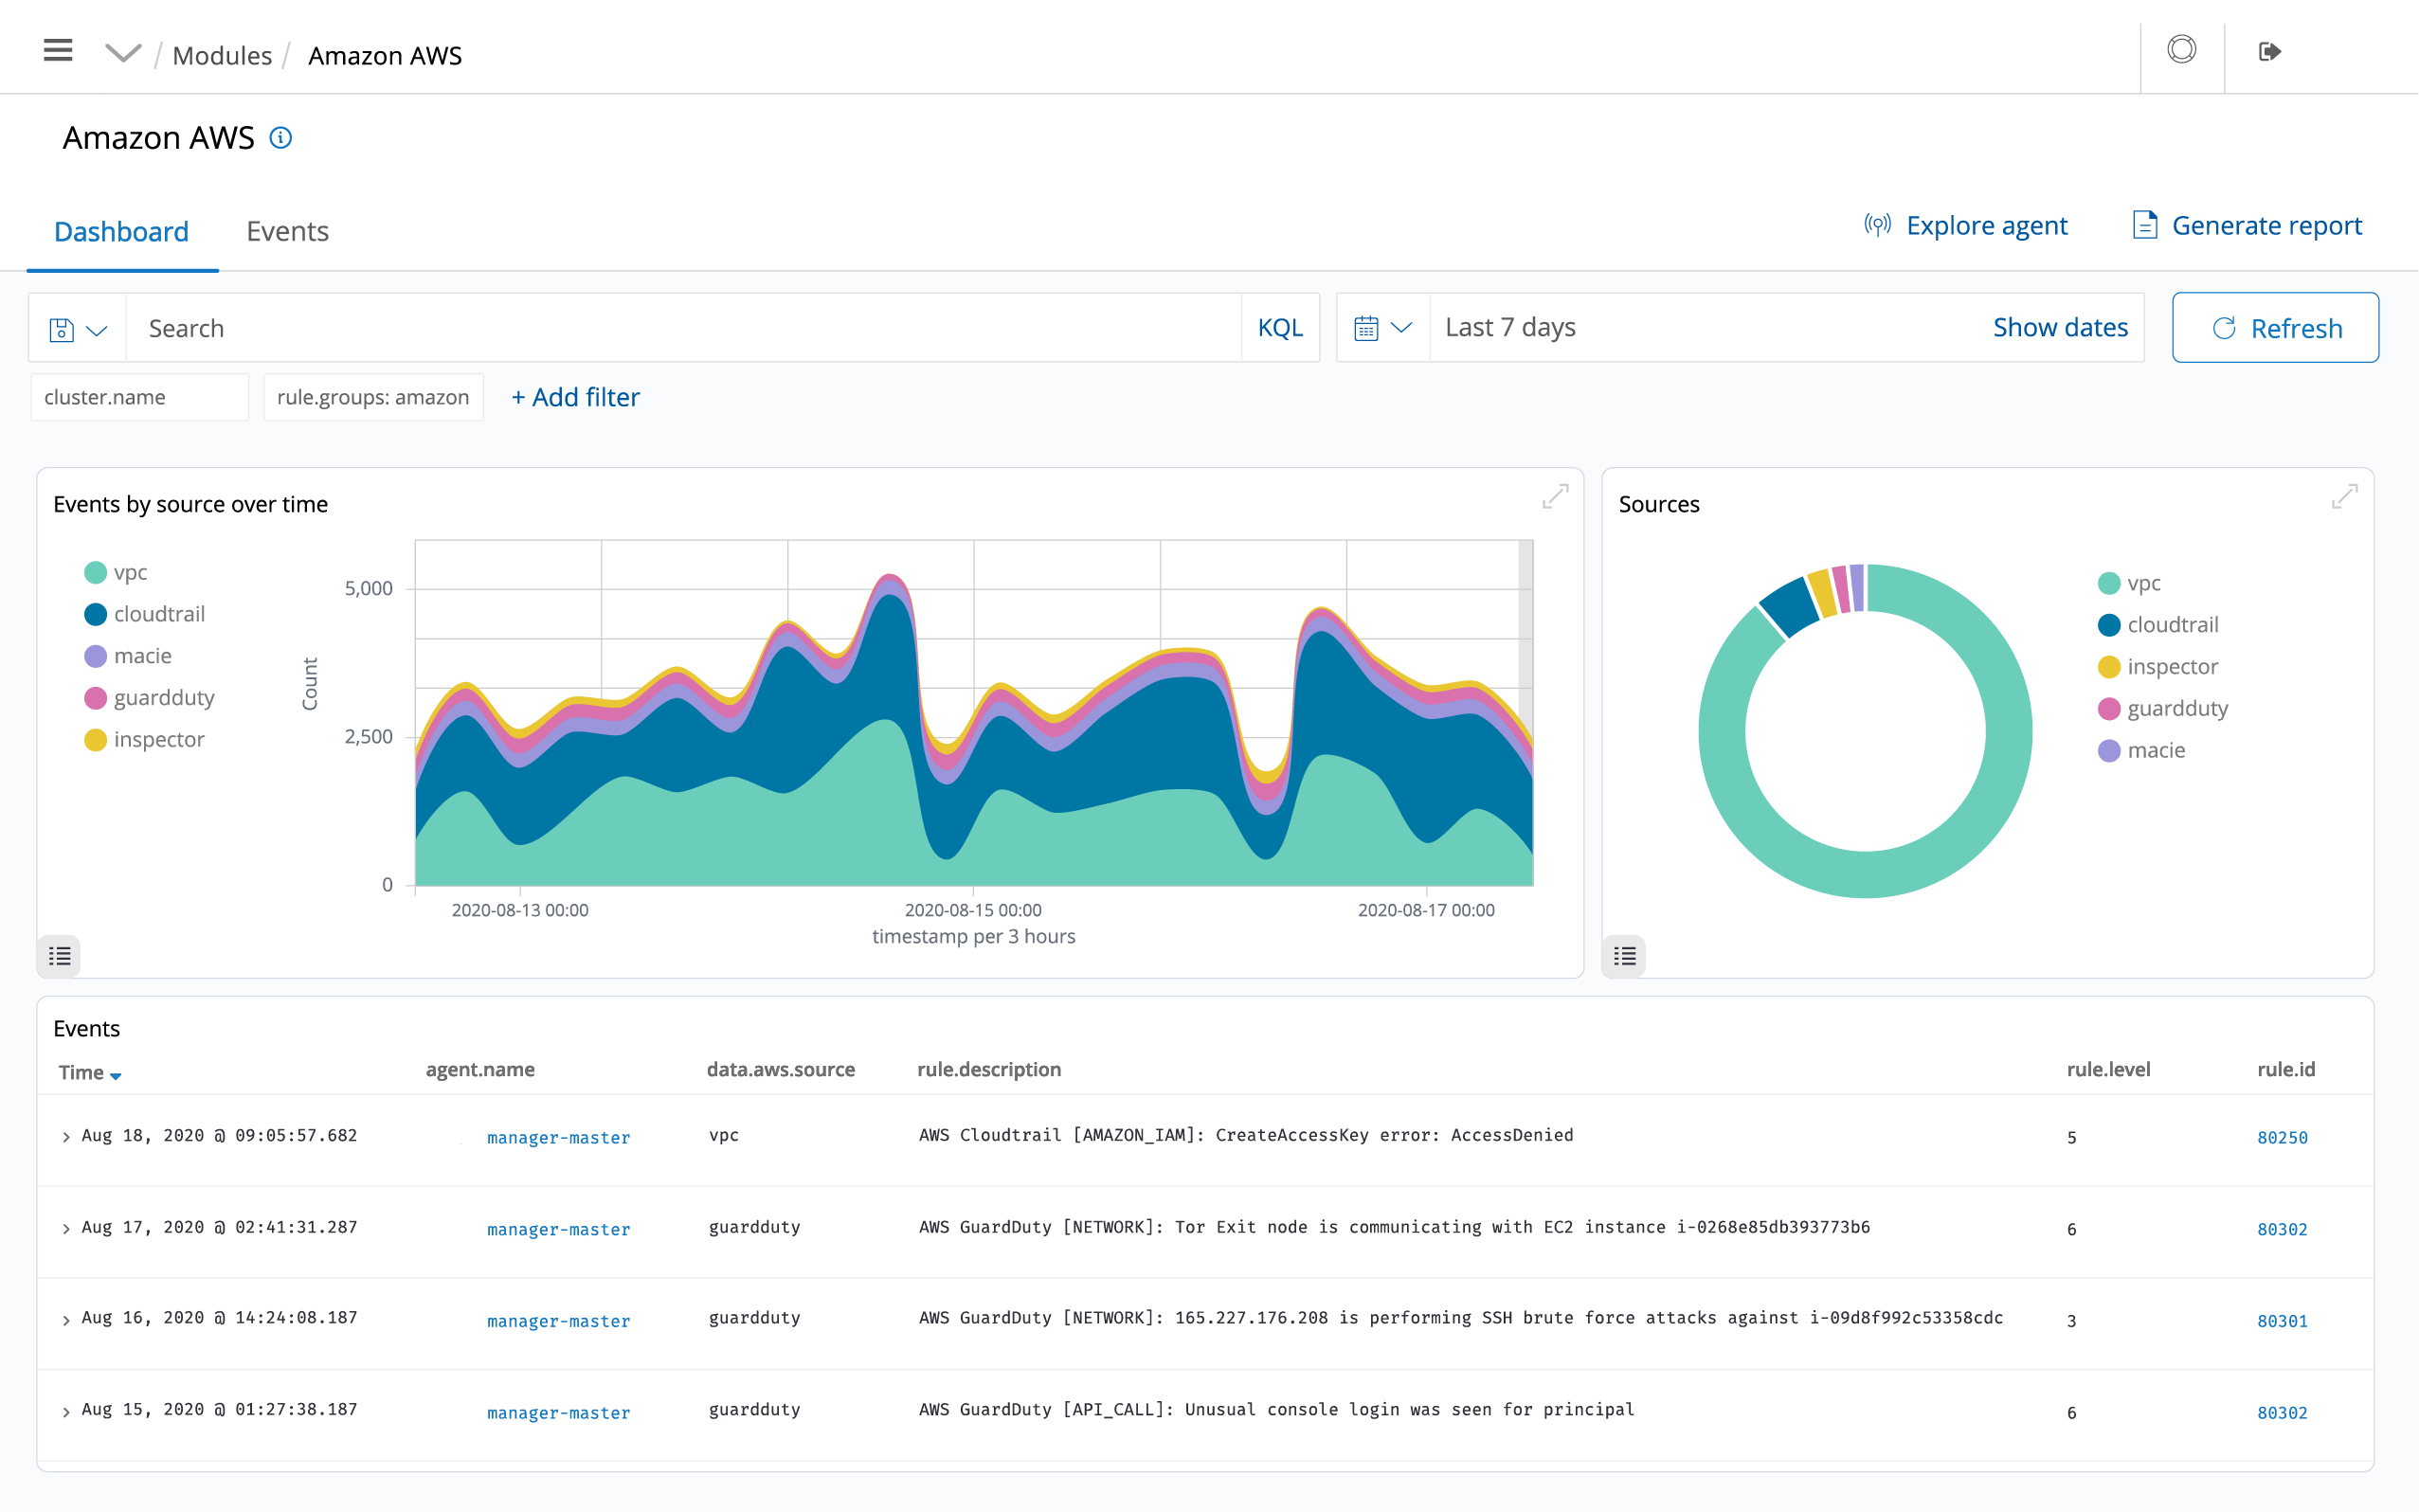Expand the Aug 18, 2020 event row
Image resolution: width=2419 pixels, height=1512 pixels.
click(x=66, y=1137)
